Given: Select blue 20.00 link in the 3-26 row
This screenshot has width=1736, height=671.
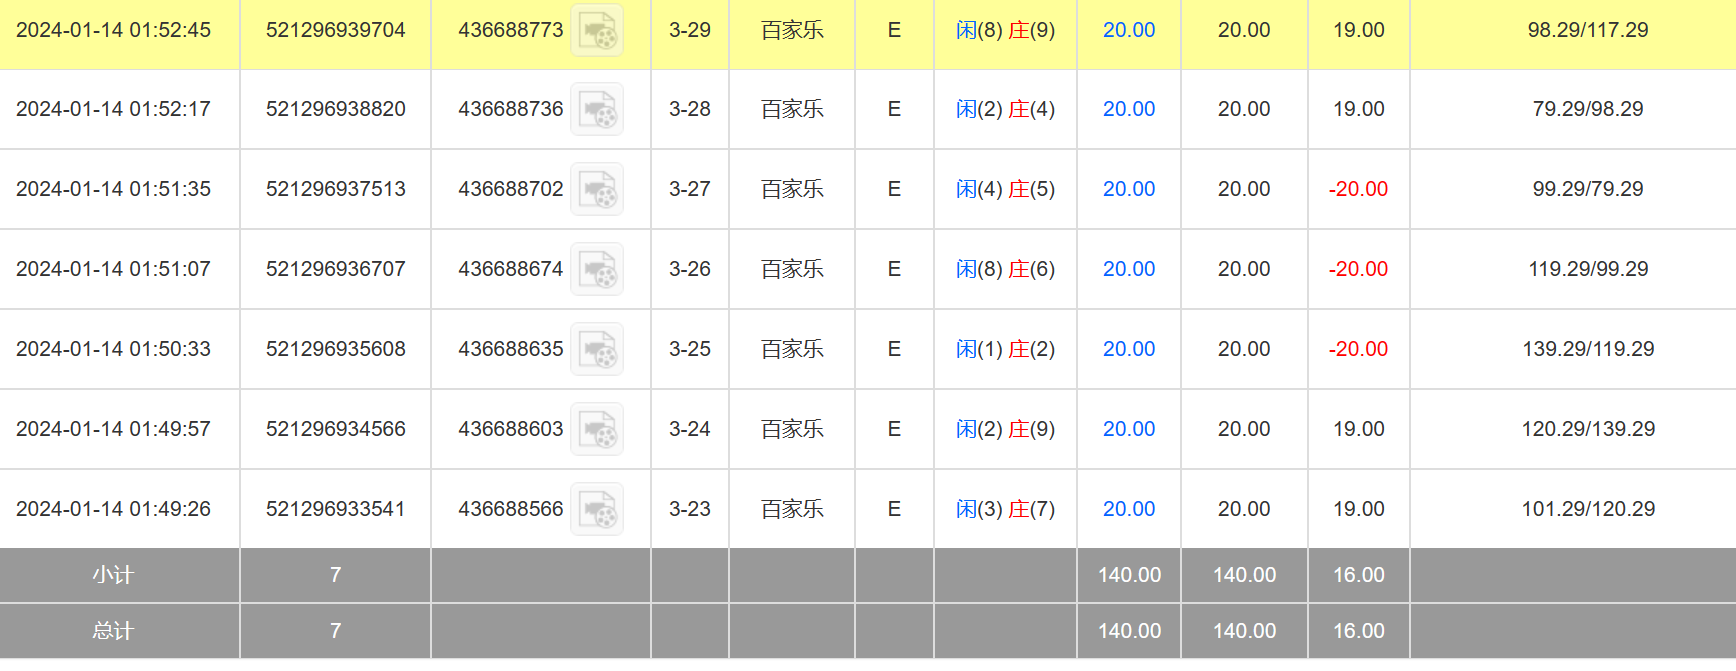Looking at the screenshot, I should click(x=1128, y=269).
